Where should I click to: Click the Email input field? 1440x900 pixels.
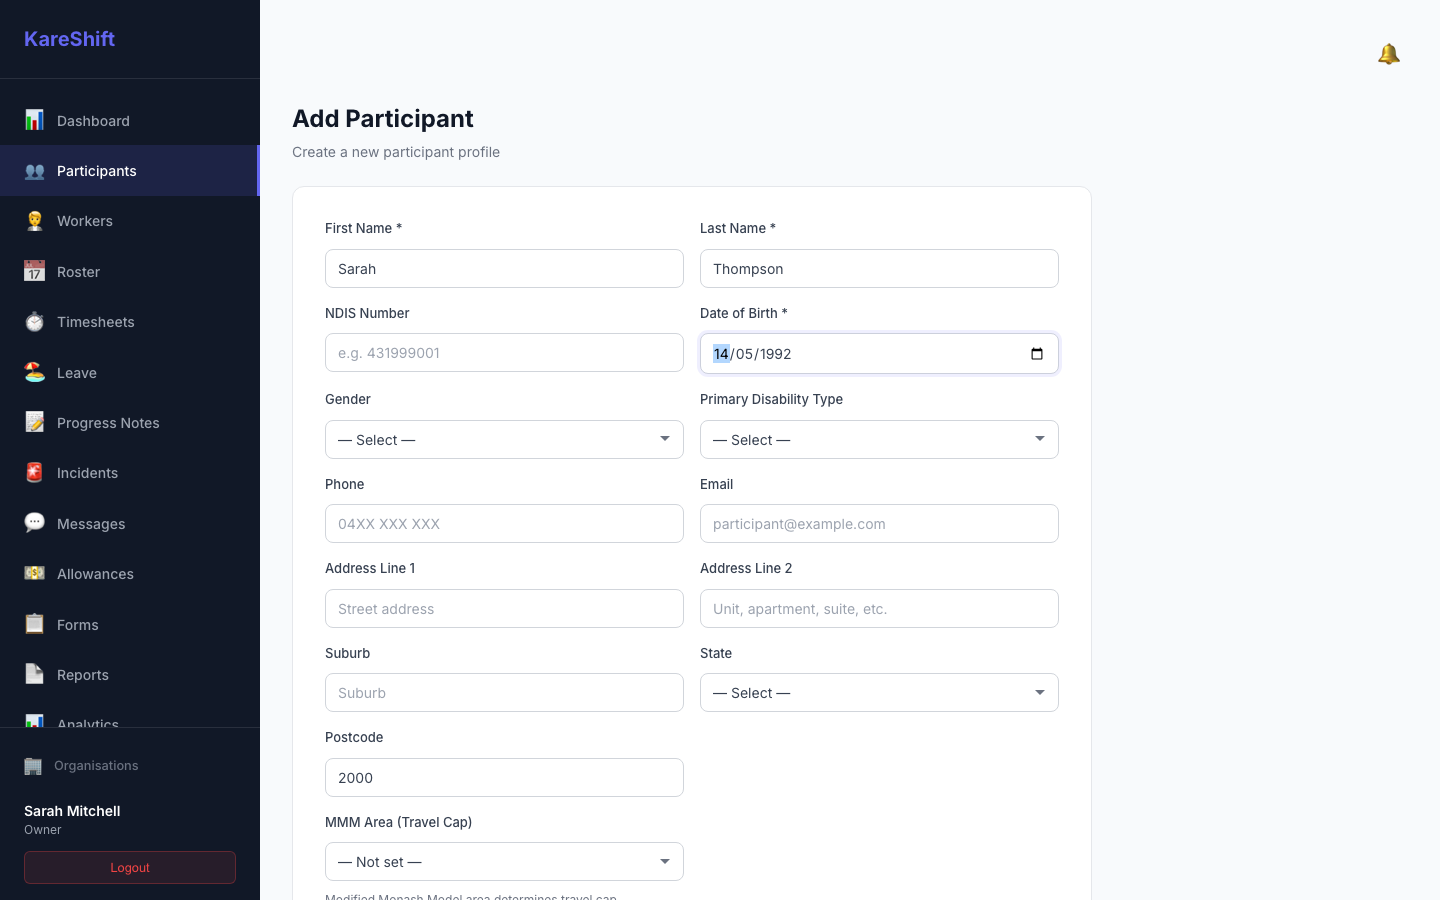click(x=879, y=523)
